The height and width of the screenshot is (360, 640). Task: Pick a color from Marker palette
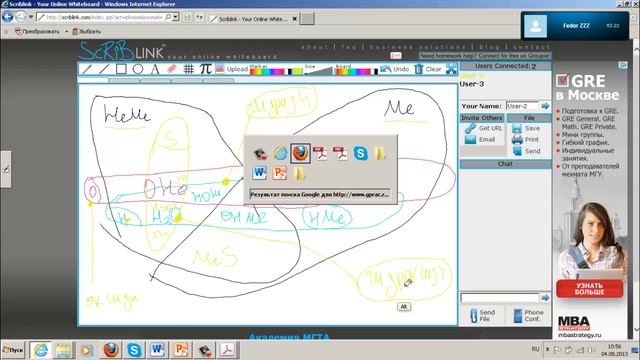click(x=267, y=71)
